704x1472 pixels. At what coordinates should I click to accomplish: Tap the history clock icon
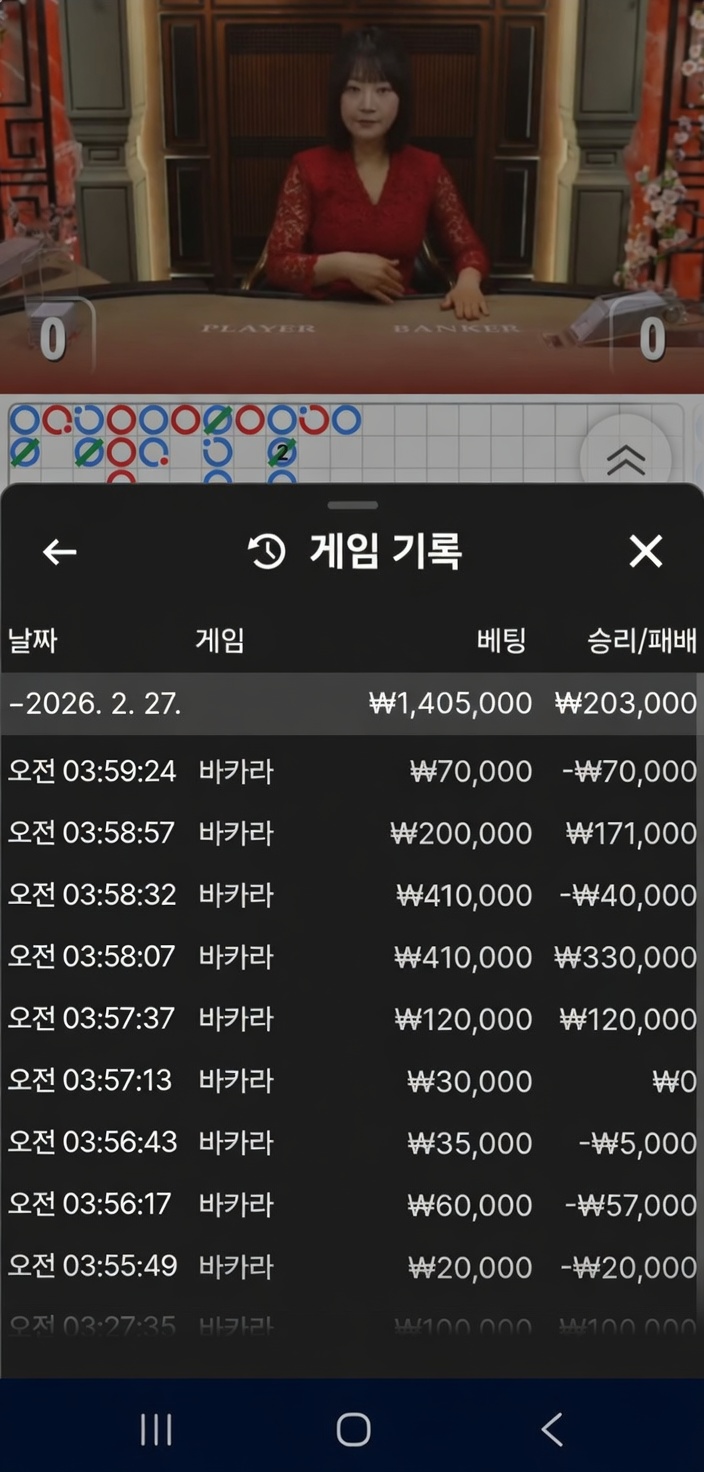point(267,551)
